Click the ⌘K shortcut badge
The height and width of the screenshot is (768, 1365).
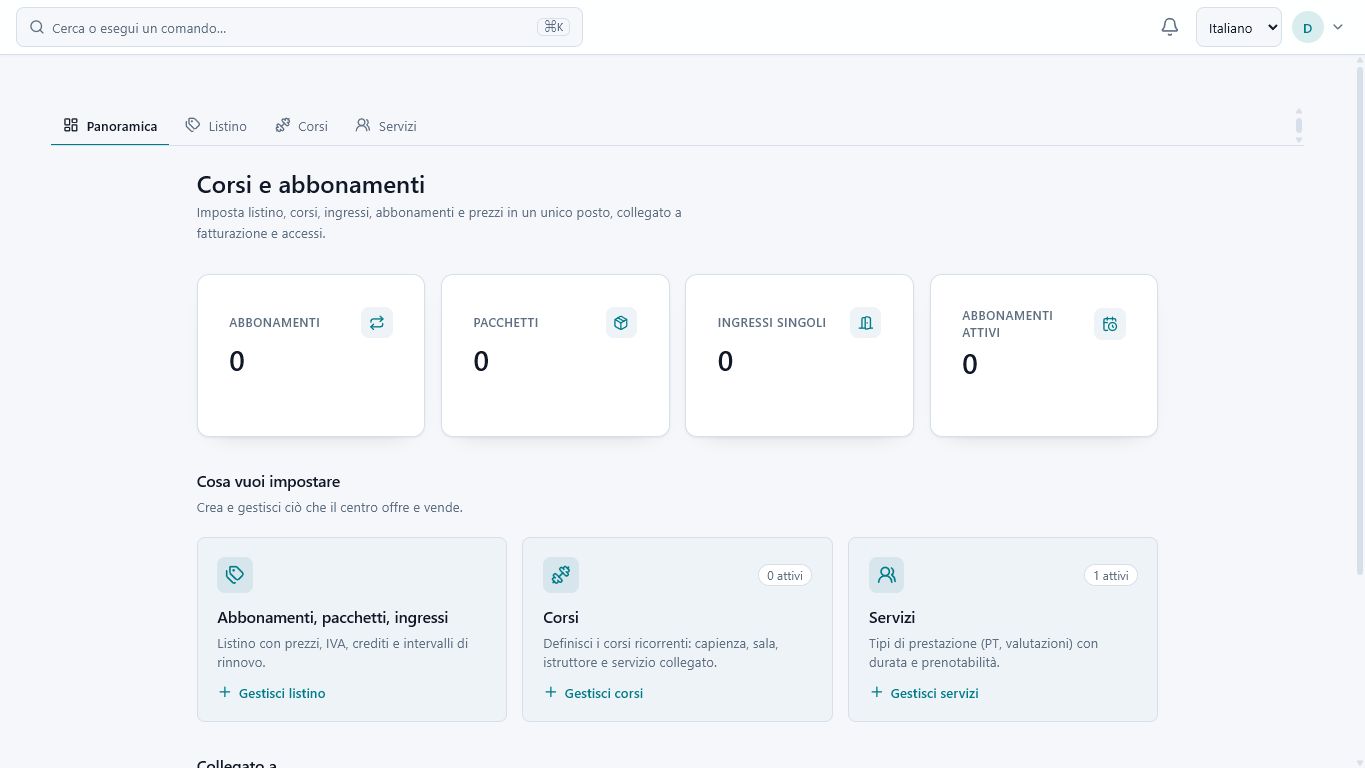pos(553,27)
